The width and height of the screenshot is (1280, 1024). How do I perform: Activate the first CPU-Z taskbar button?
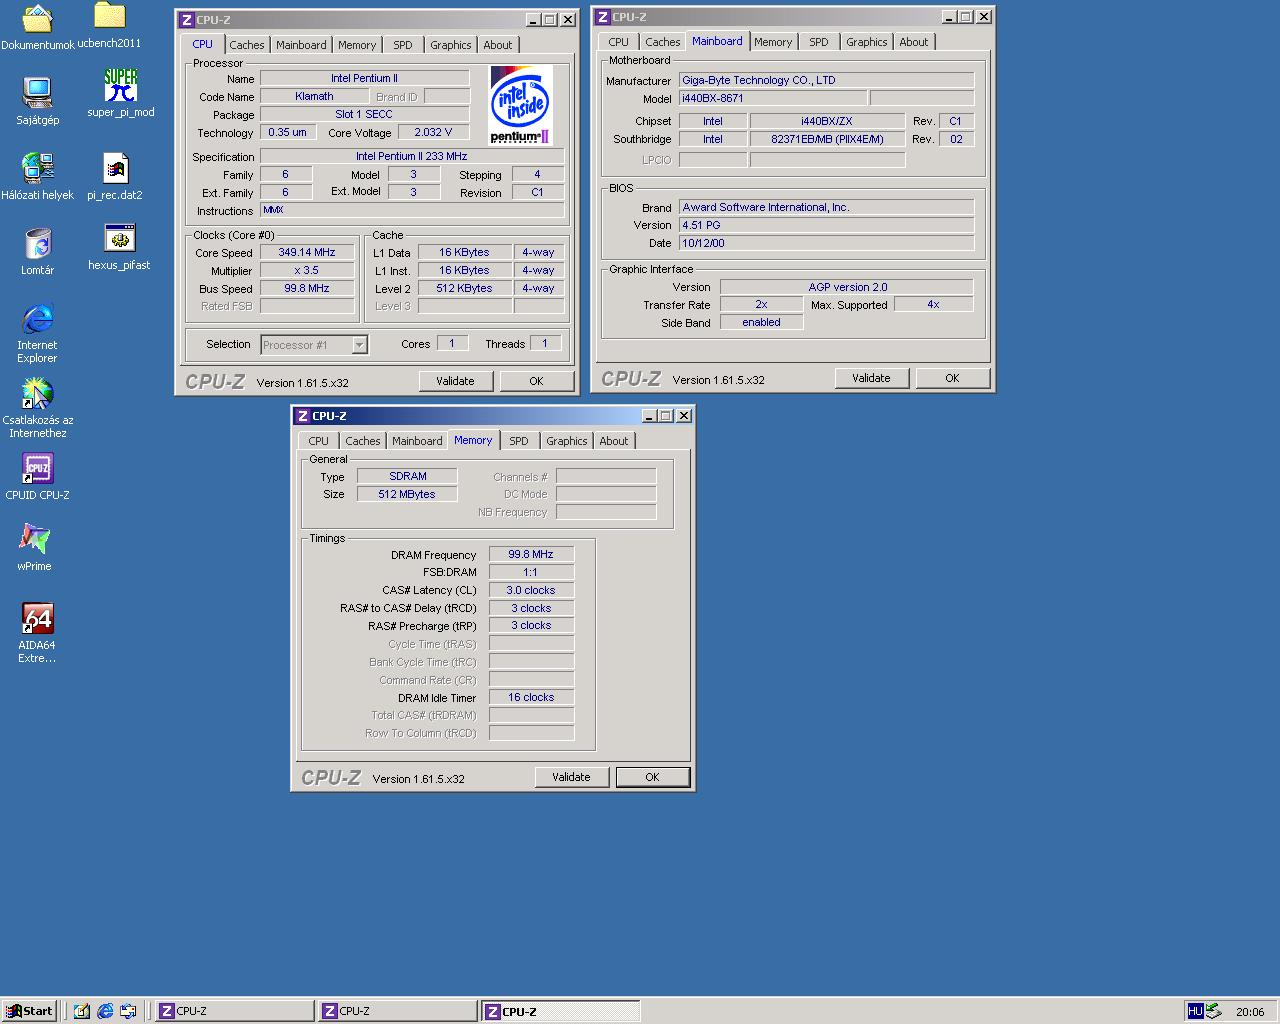pos(234,1011)
